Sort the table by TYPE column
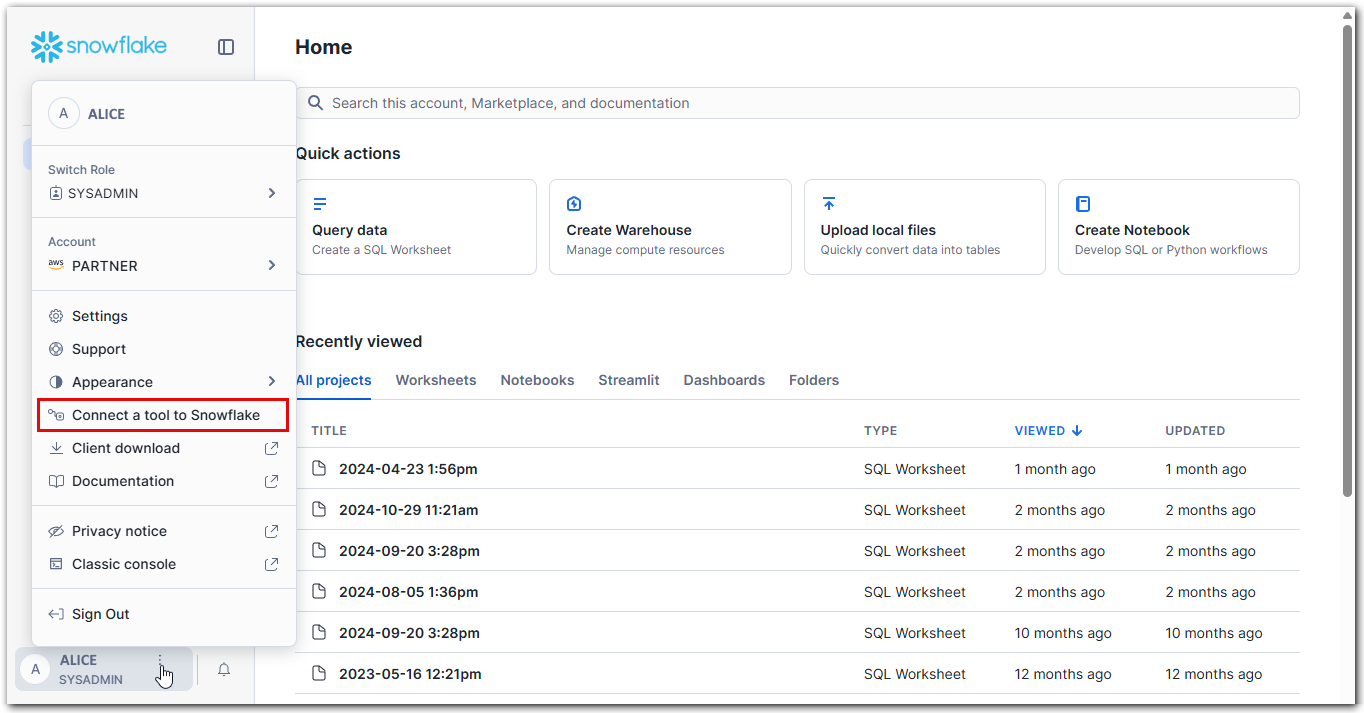 [x=881, y=431]
